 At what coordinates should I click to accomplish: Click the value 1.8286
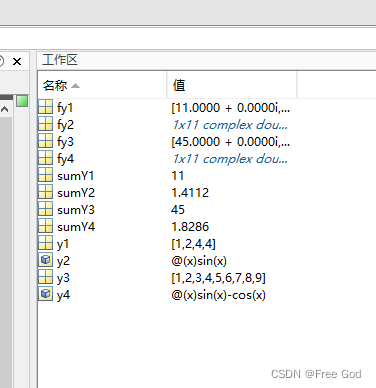coord(190,227)
